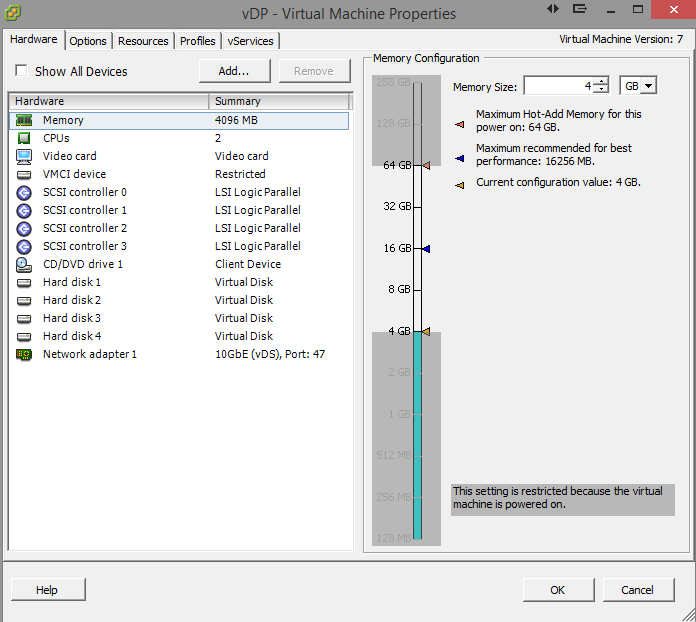
Task: Click the Network adapter 1 icon
Action: pos(24,354)
